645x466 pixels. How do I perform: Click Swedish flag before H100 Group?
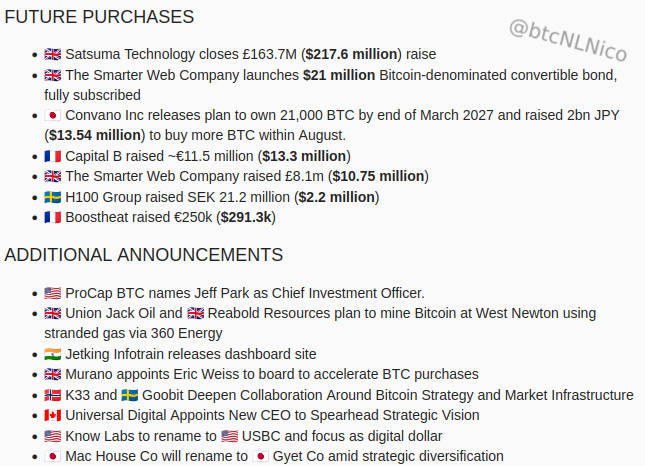pyautogui.click(x=53, y=197)
